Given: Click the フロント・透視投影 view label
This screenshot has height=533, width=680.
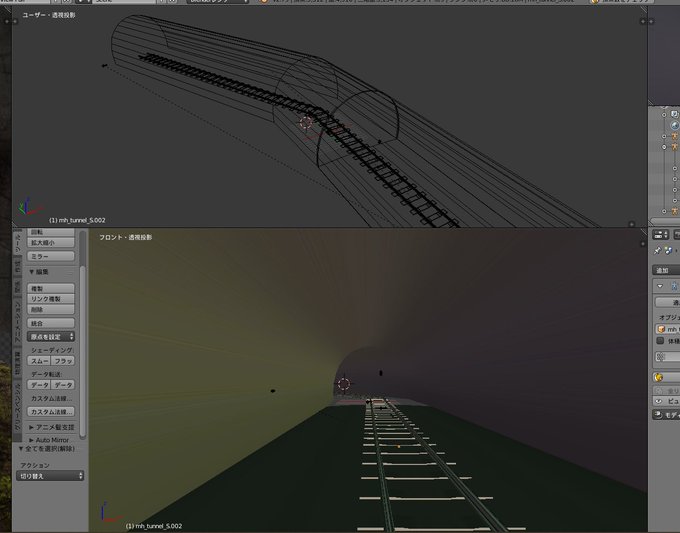Looking at the screenshot, I should coord(125,237).
